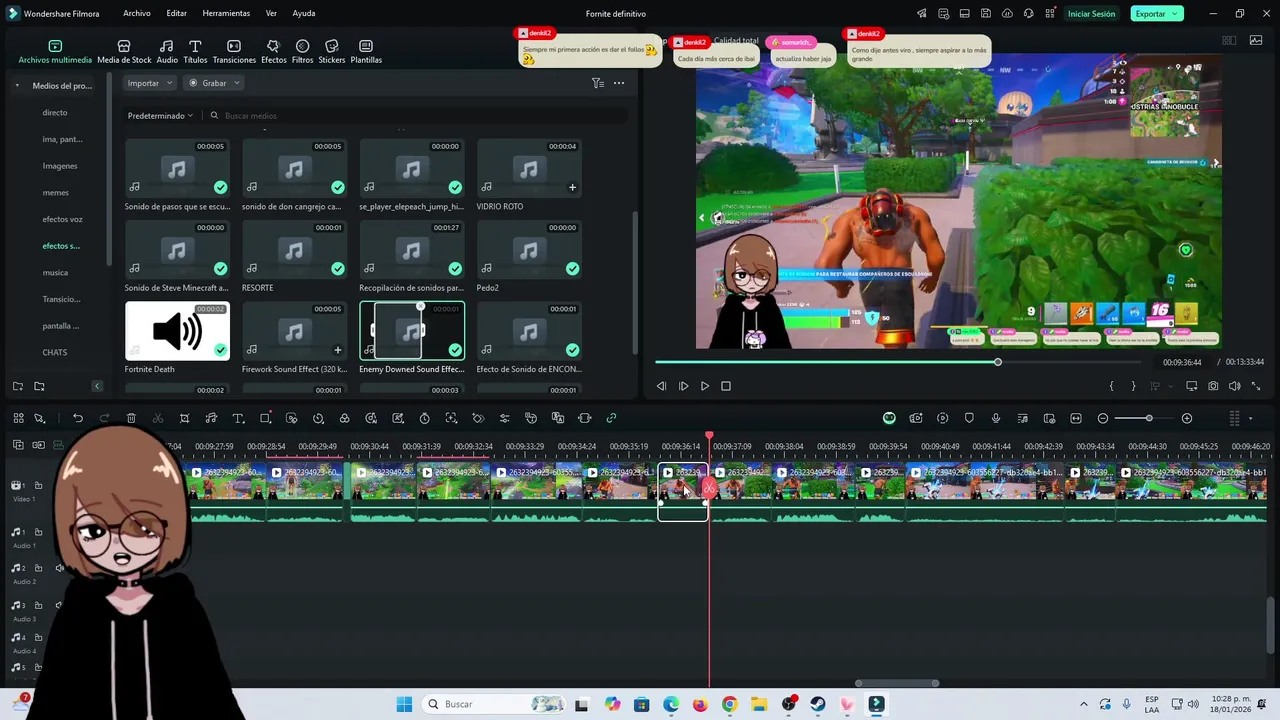The image size is (1280, 720).
Task: Expand the Importar dropdown
Action: [149, 83]
